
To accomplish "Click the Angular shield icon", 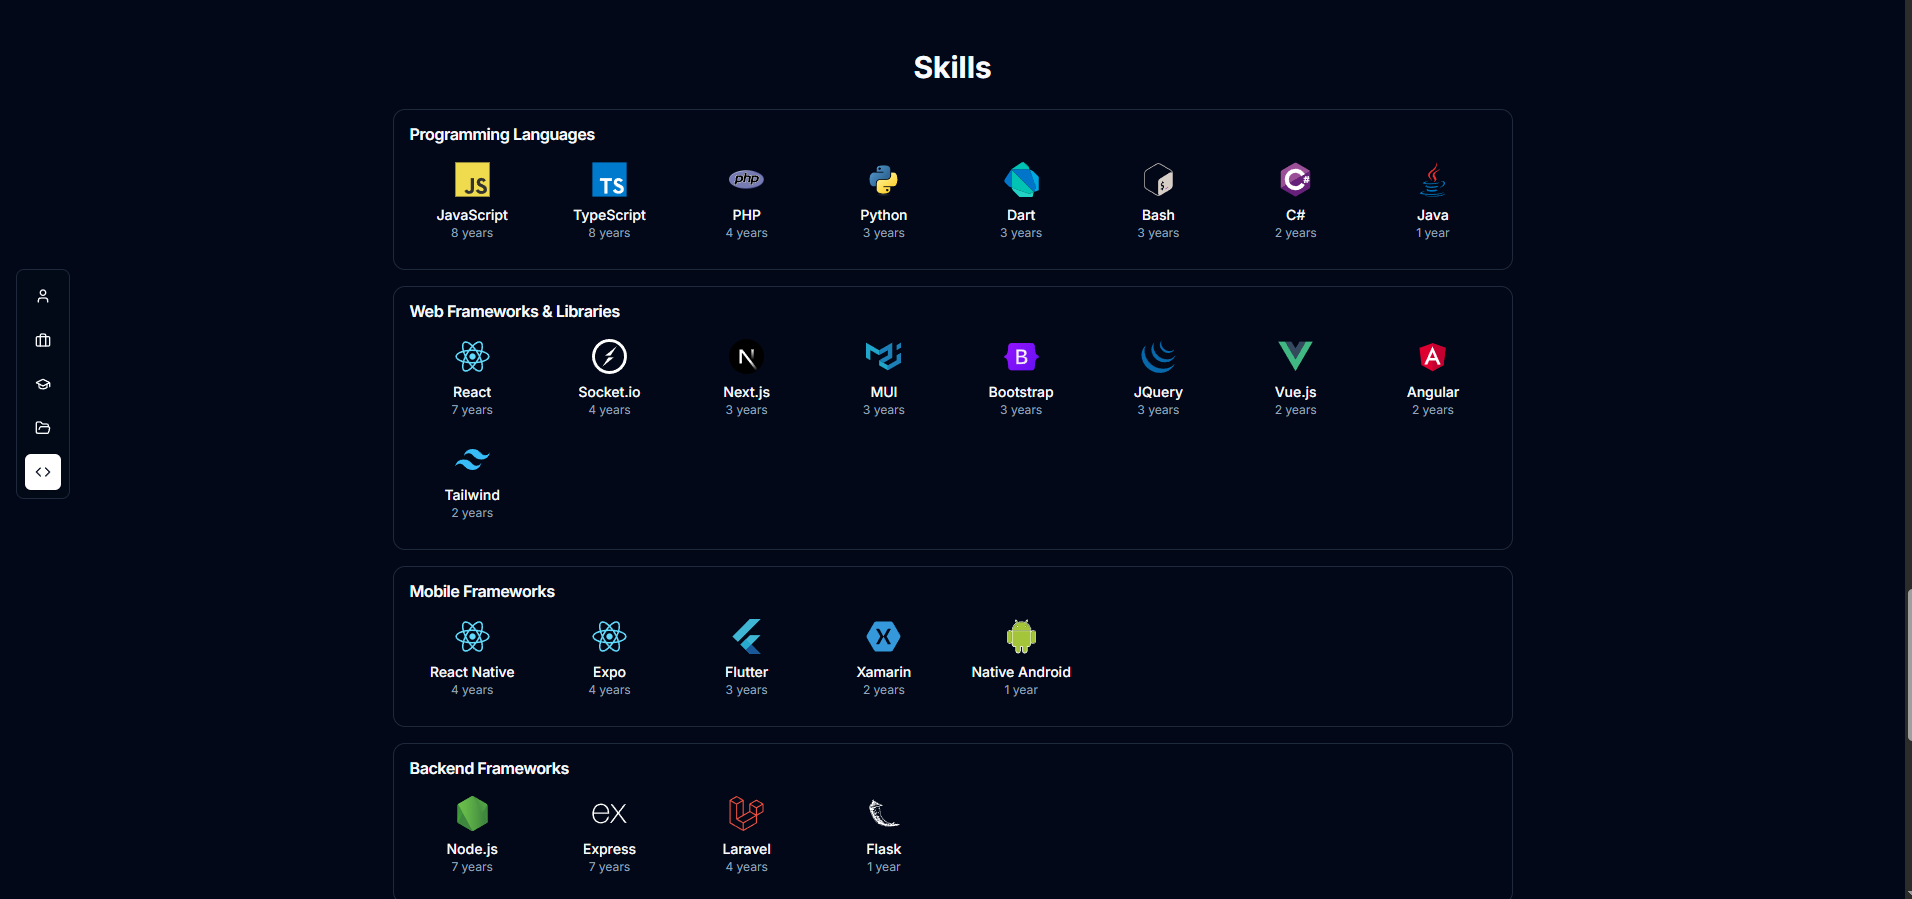I will click(1433, 357).
